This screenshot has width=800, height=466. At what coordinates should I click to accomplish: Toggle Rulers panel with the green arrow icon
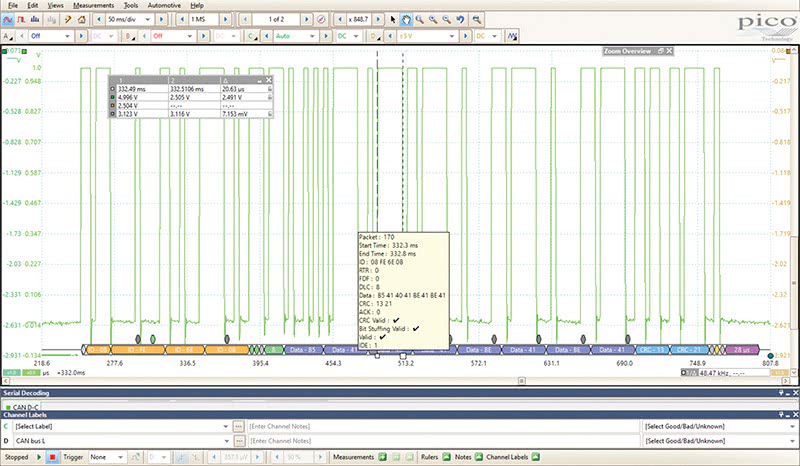click(446, 457)
